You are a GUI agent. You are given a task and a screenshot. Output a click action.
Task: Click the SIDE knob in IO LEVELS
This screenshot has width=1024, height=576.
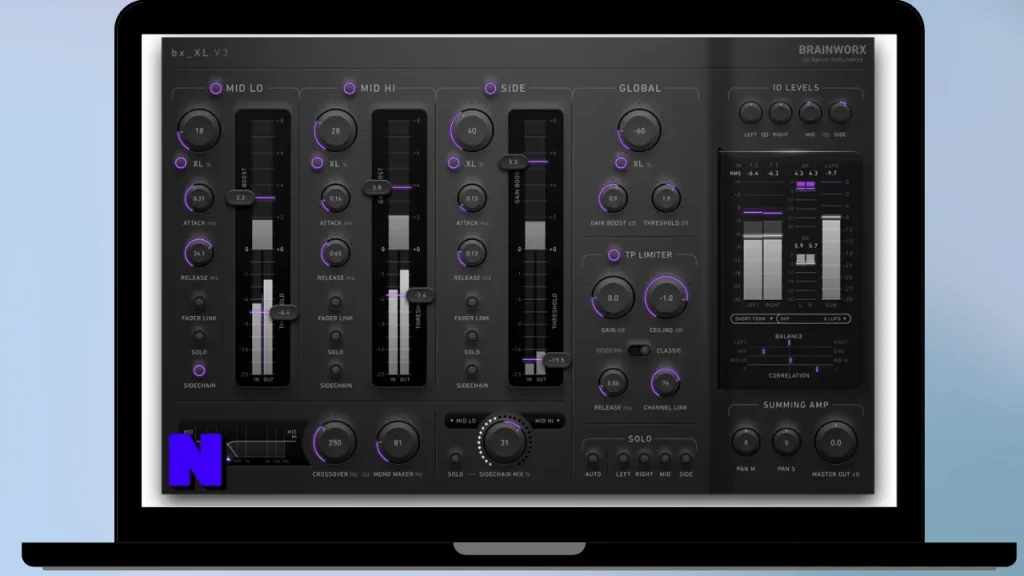point(840,113)
